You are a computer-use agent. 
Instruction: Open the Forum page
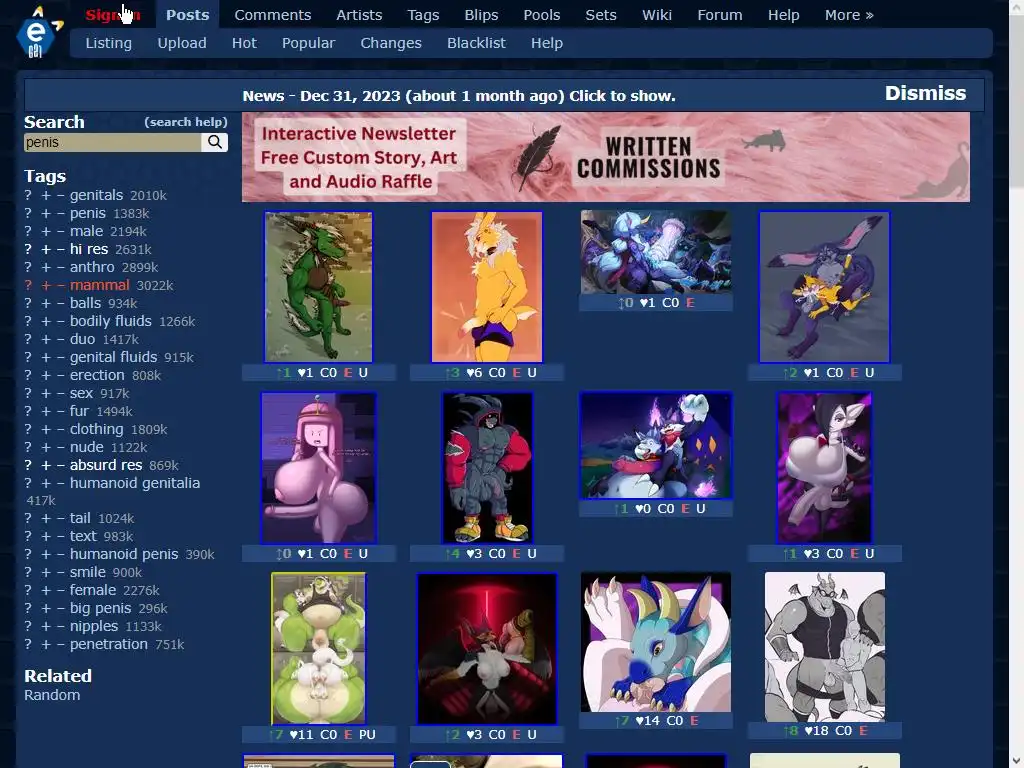pyautogui.click(x=720, y=15)
